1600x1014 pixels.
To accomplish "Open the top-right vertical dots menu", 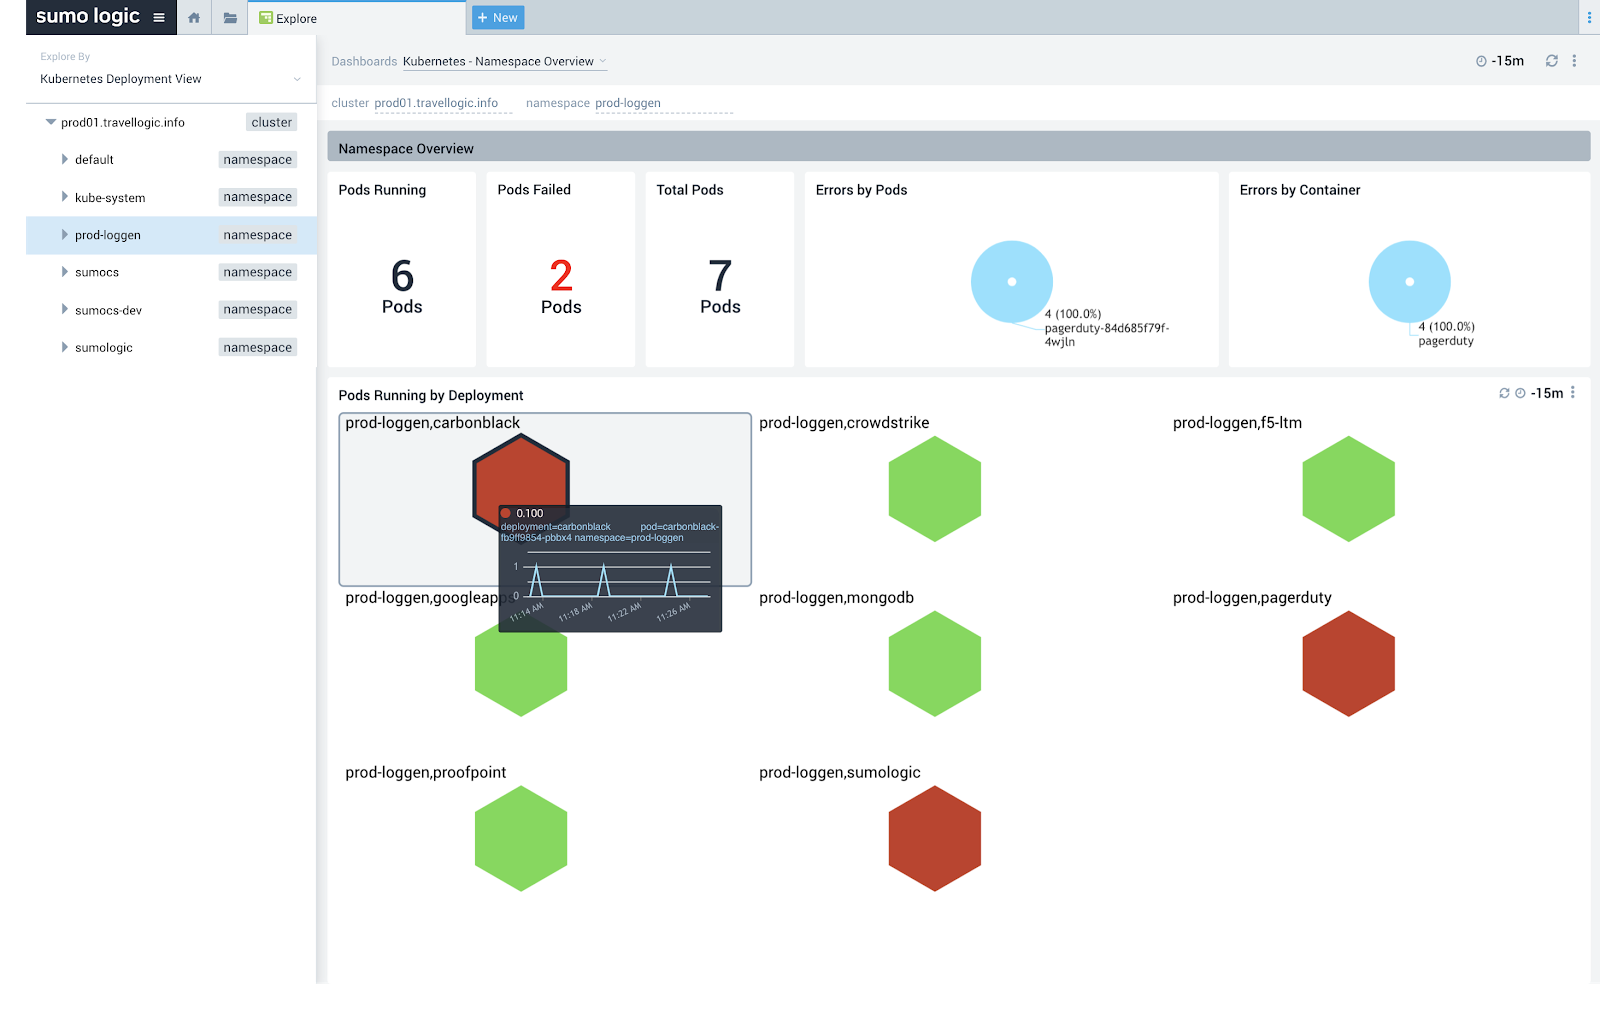I will click(1589, 18).
